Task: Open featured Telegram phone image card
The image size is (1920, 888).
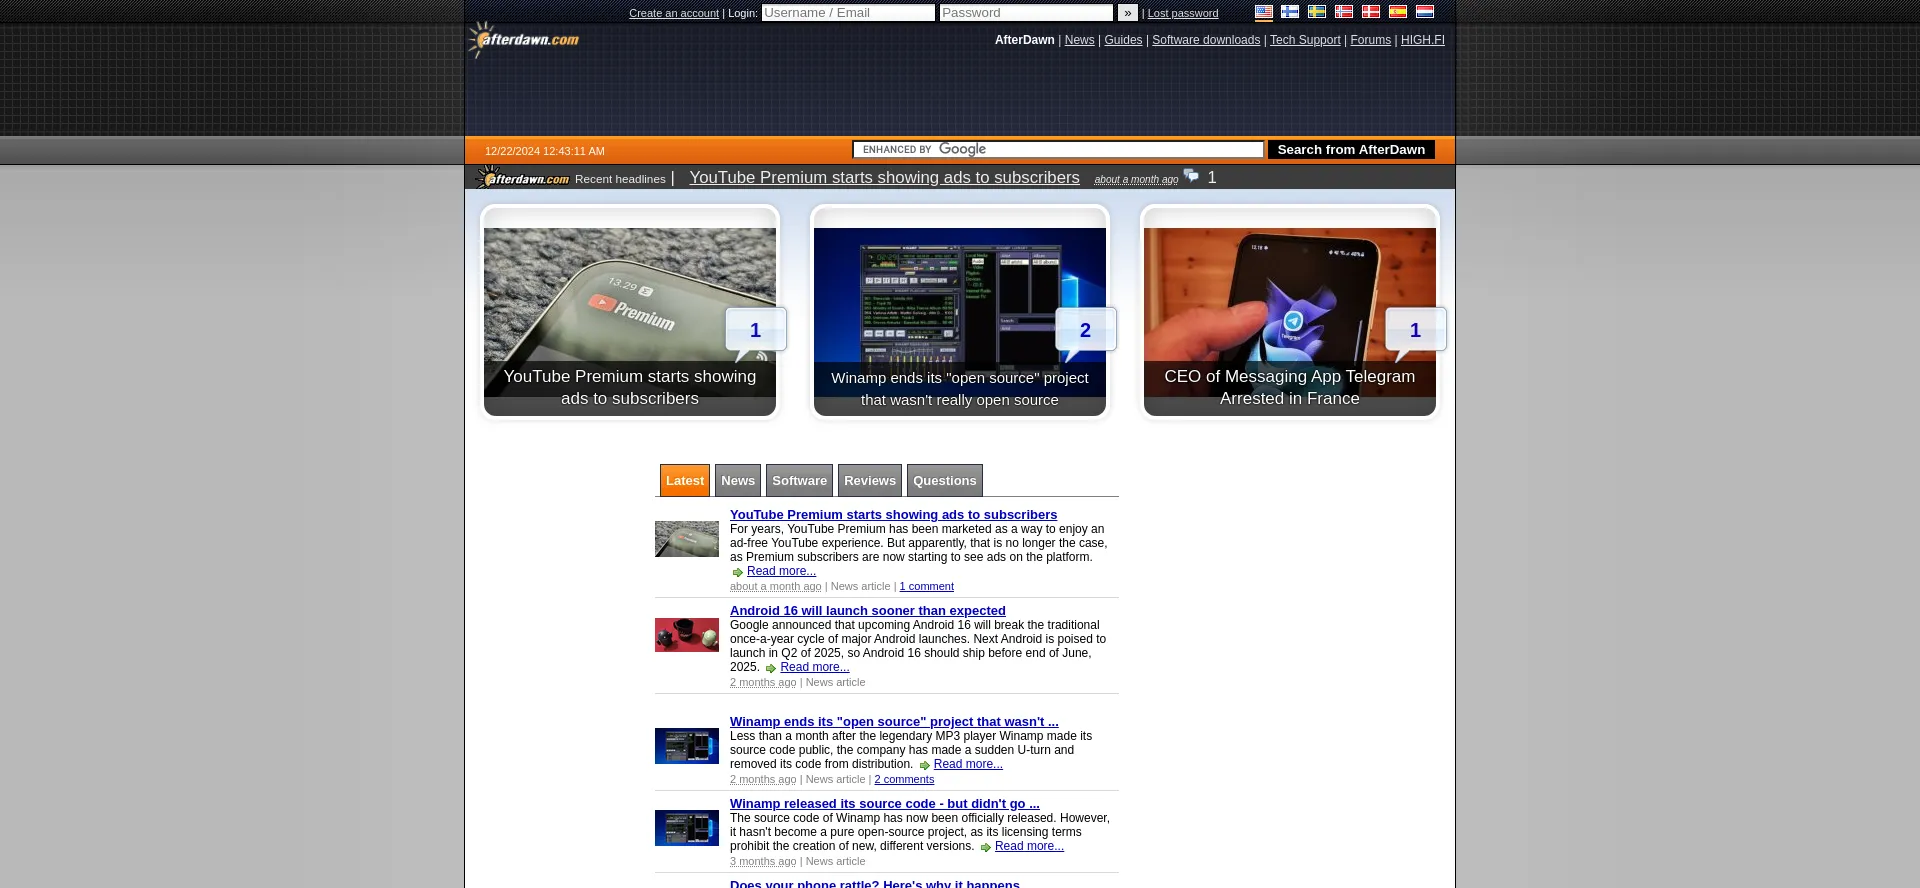Action: coord(1290,312)
